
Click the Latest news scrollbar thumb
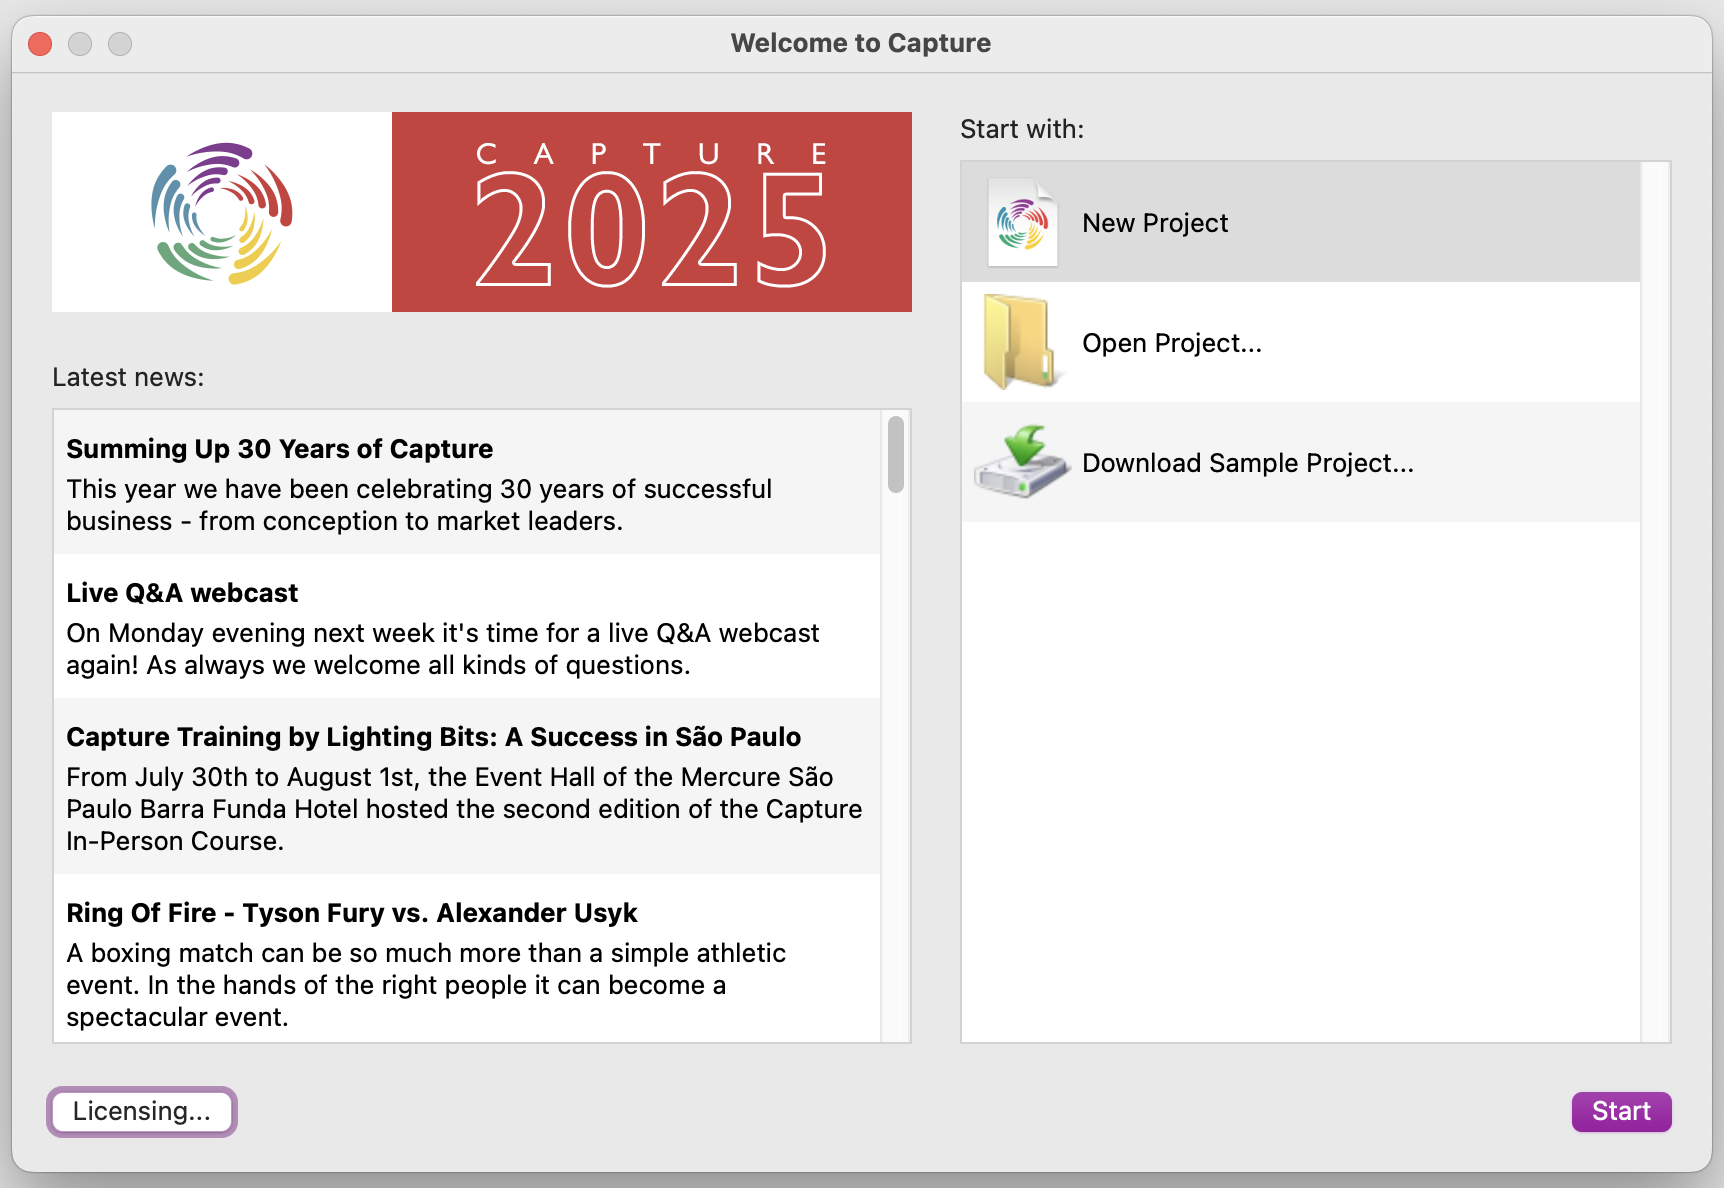click(x=896, y=454)
